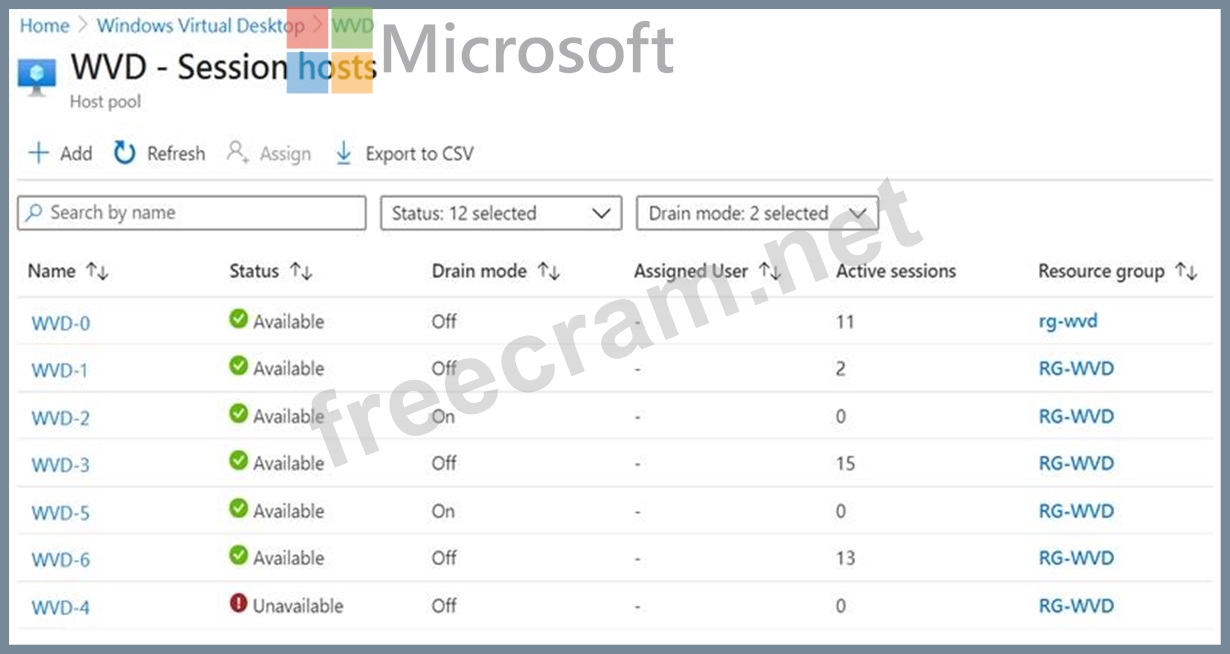Image resolution: width=1230 pixels, height=654 pixels.
Task: Open session host WVD-3
Action: 60,465
